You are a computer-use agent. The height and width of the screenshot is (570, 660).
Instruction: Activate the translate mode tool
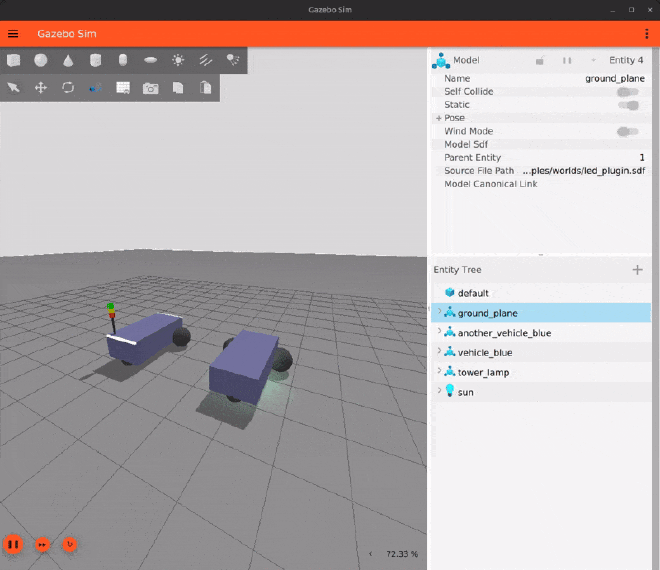click(x=41, y=88)
